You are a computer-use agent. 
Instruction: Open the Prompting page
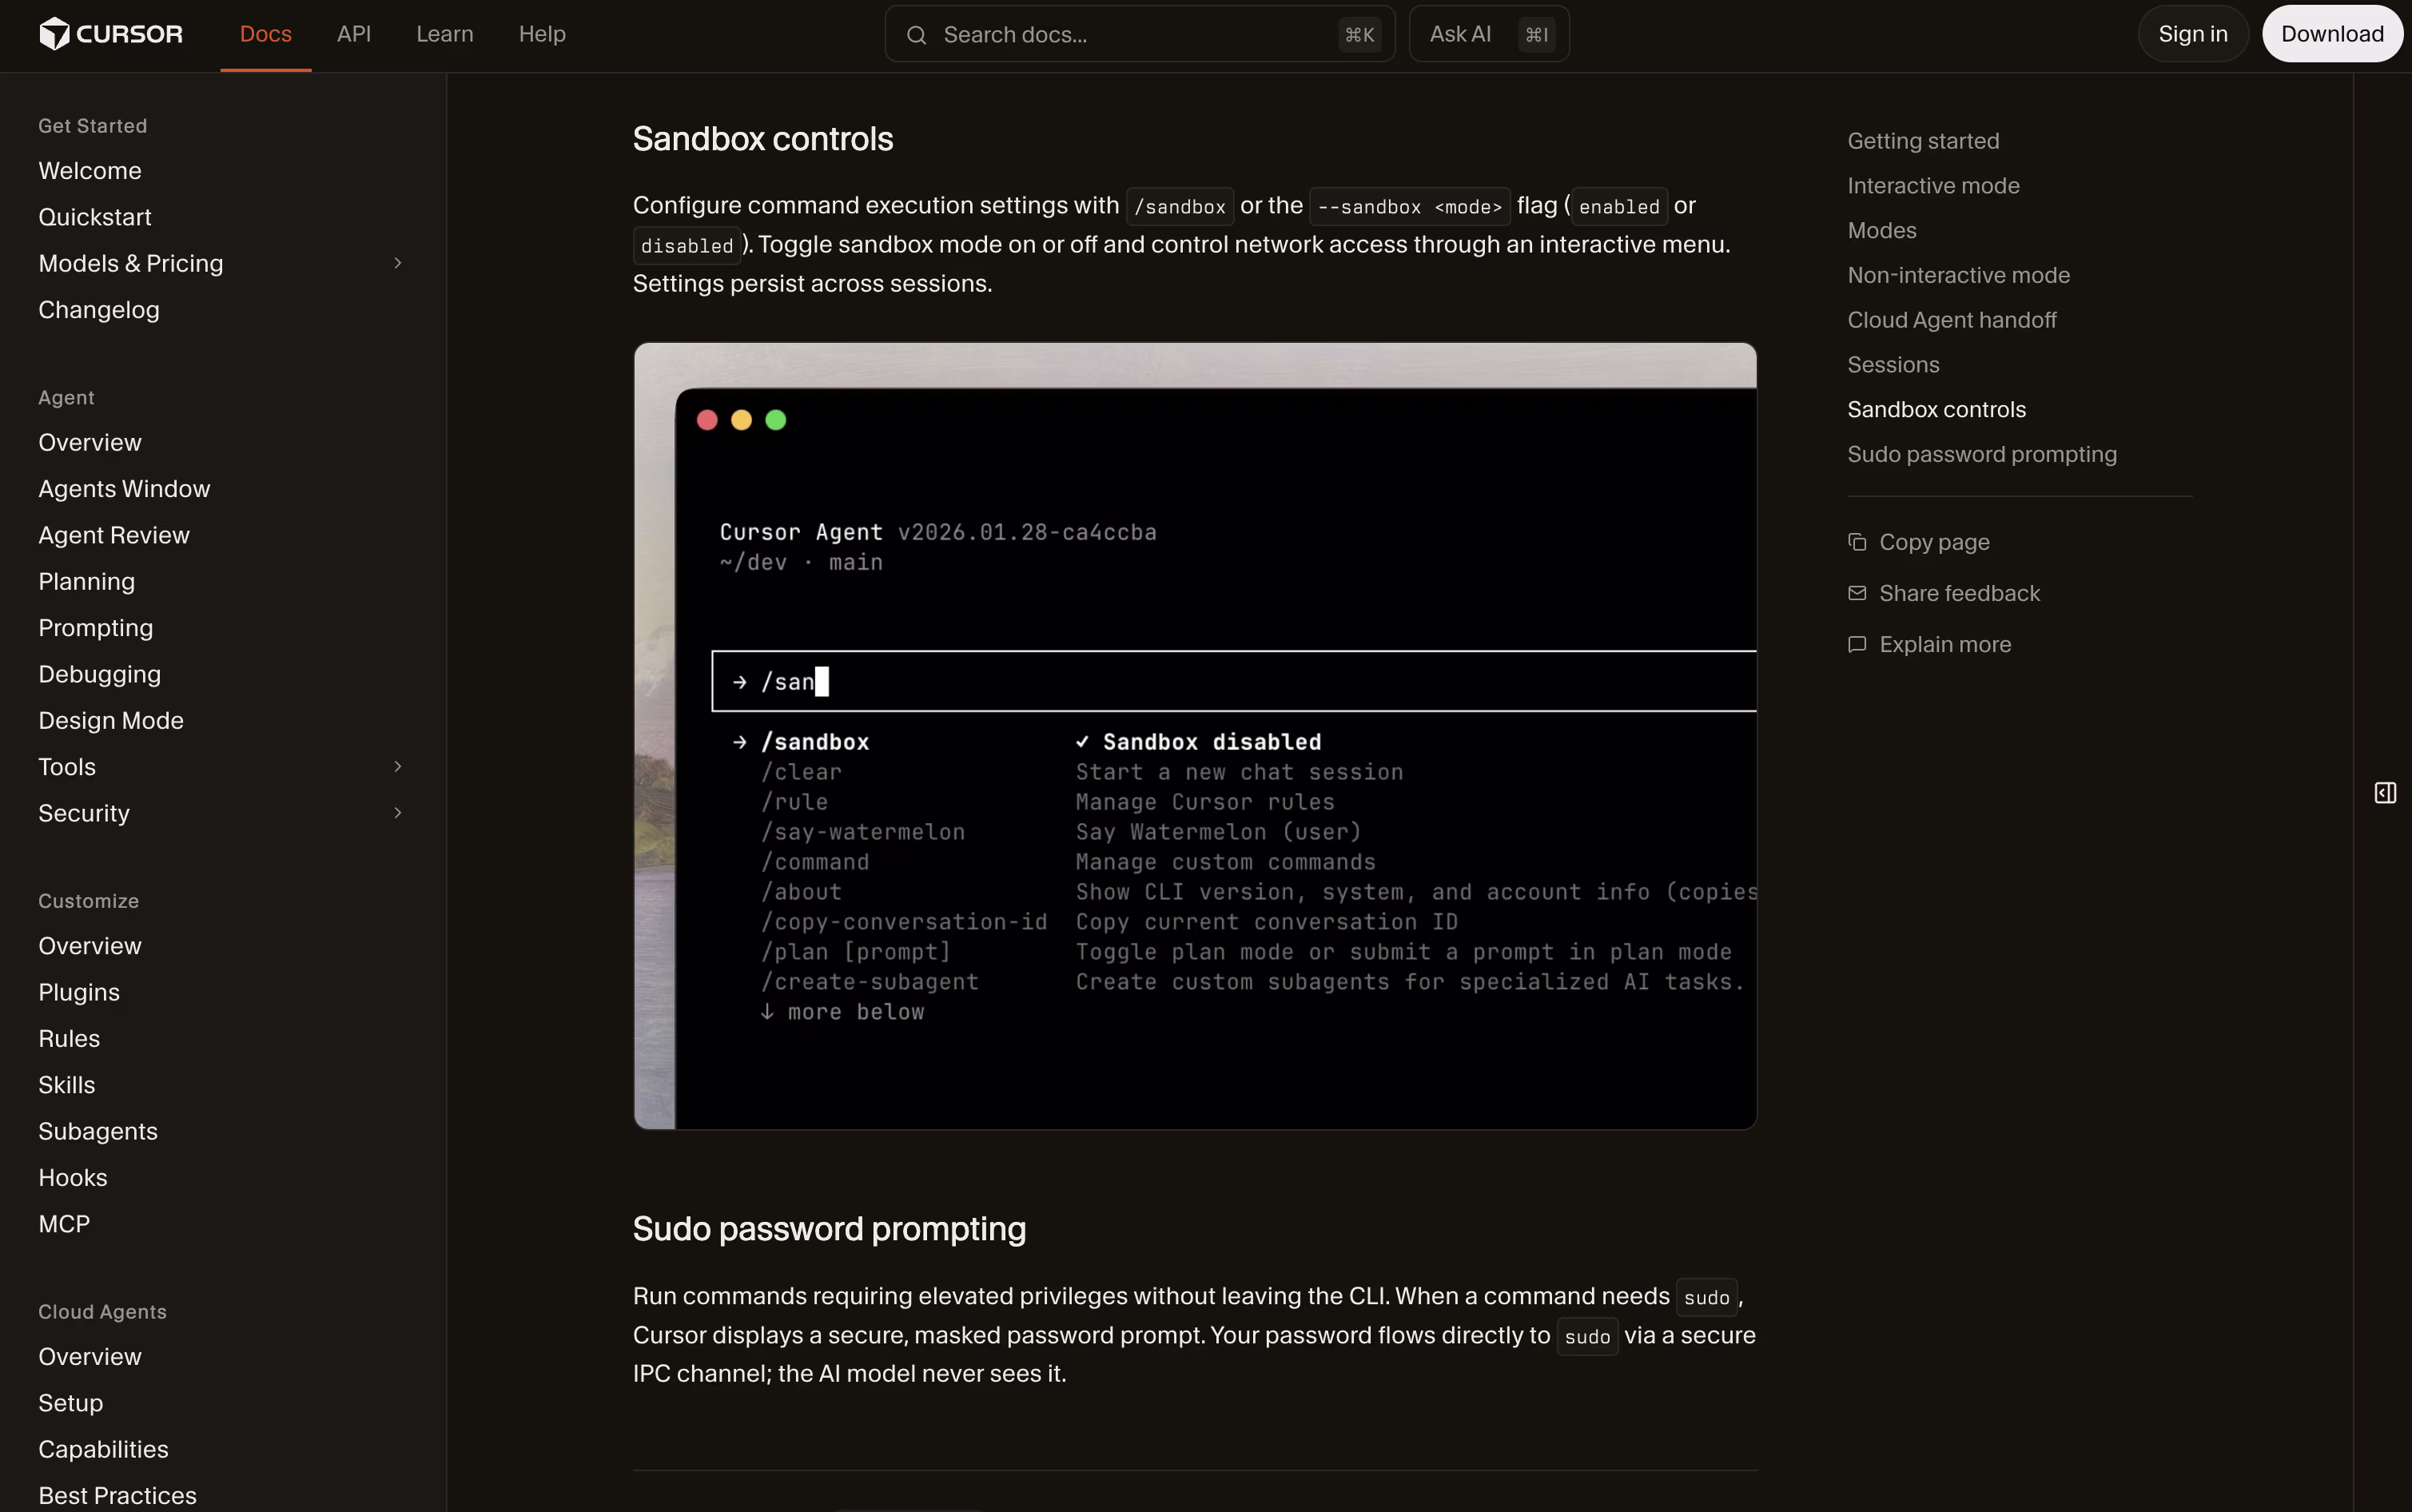point(96,628)
